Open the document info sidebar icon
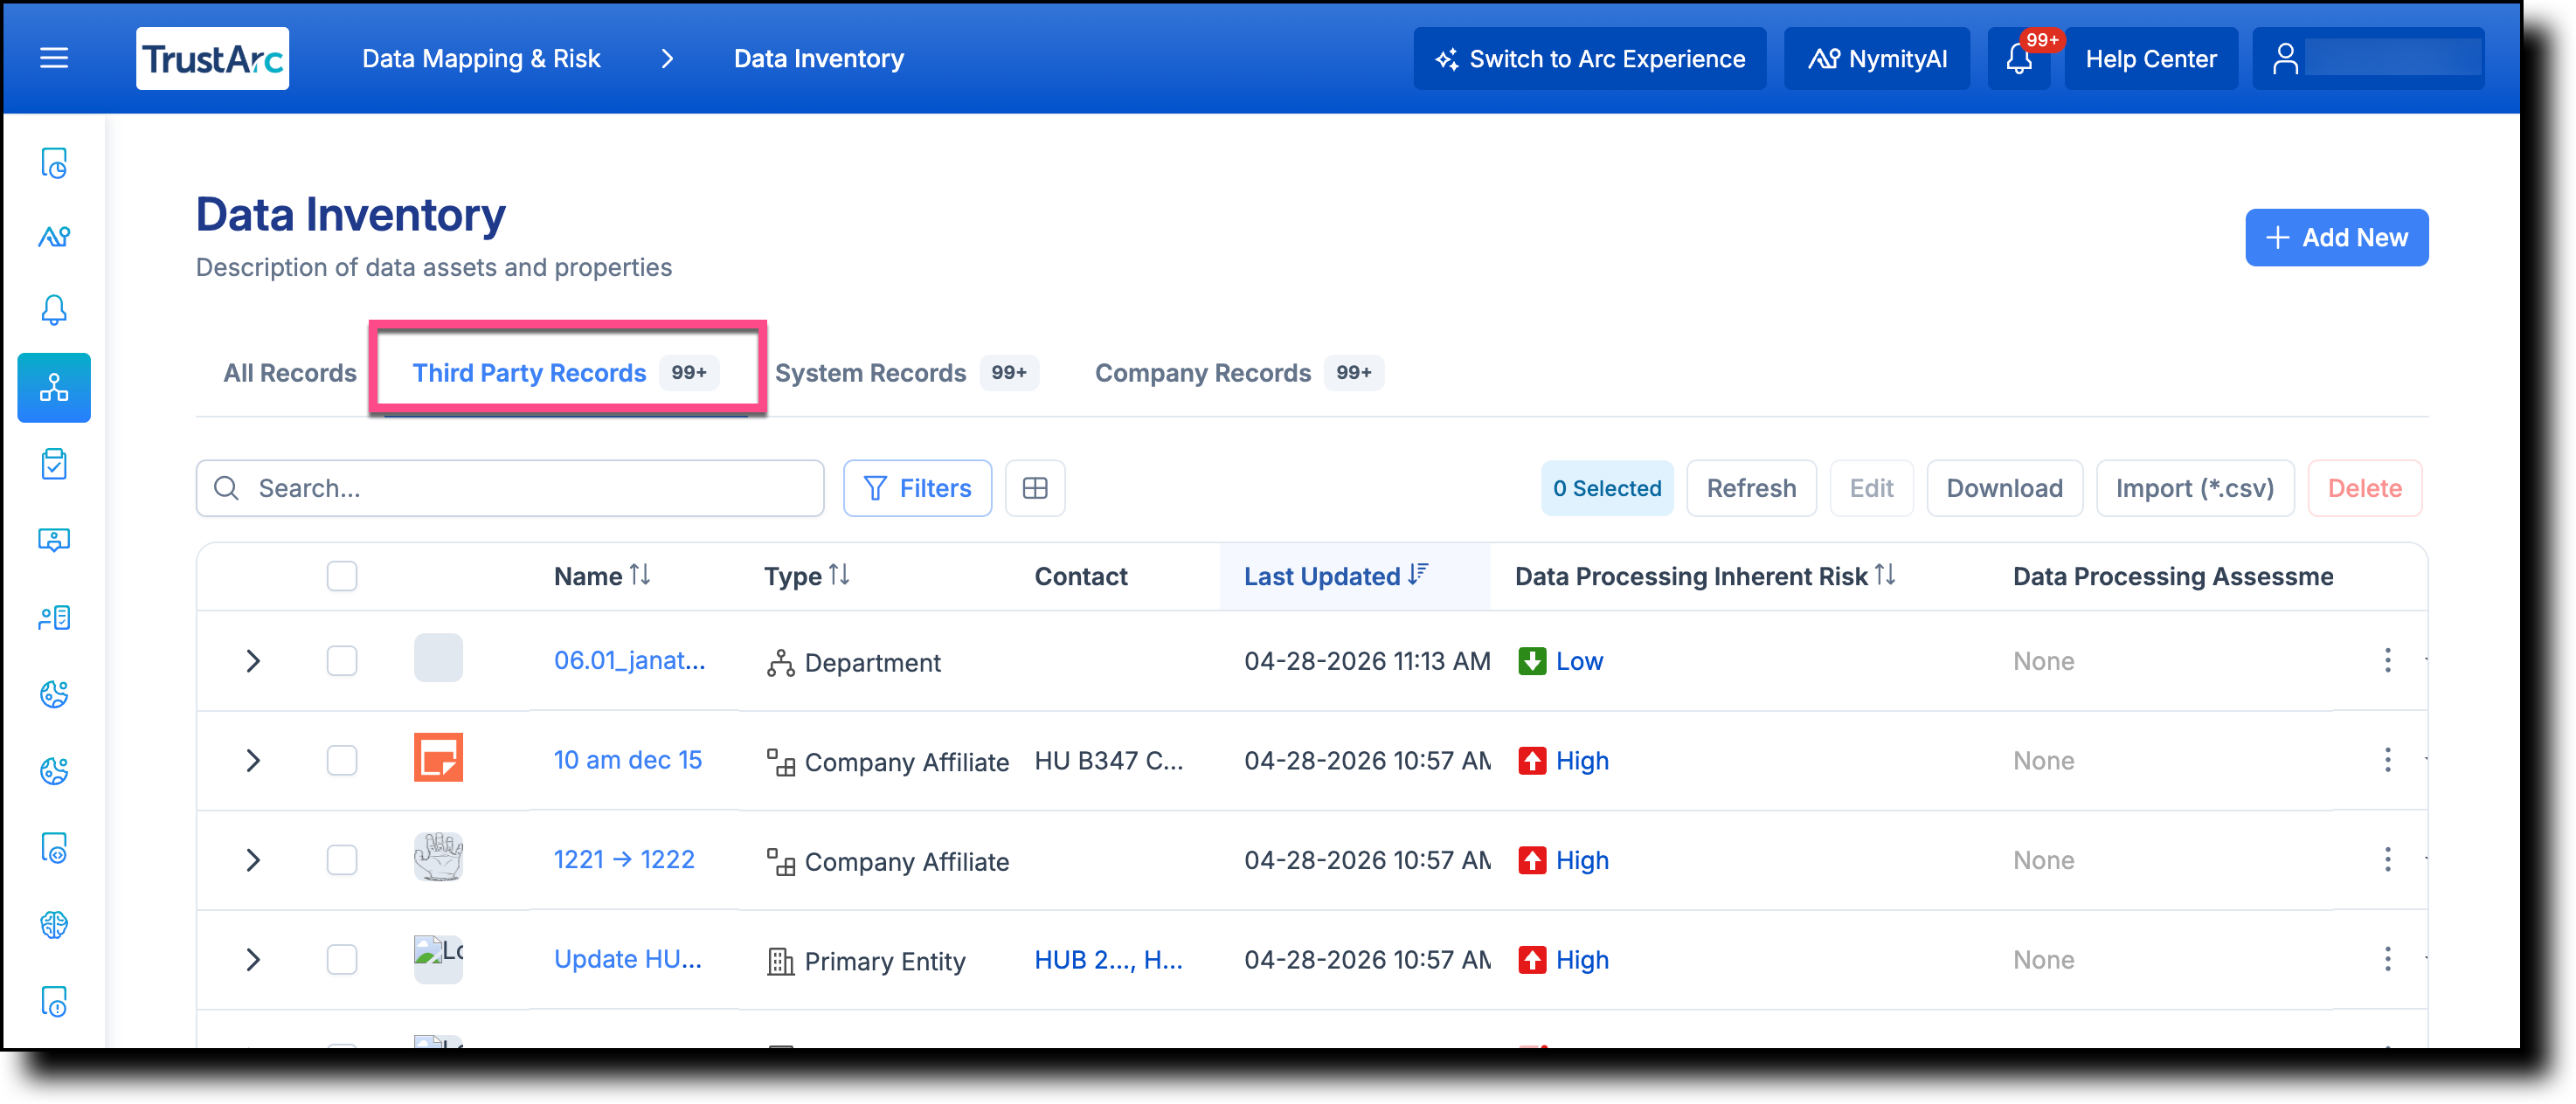The image size is (2576, 1104). [x=54, y=1001]
